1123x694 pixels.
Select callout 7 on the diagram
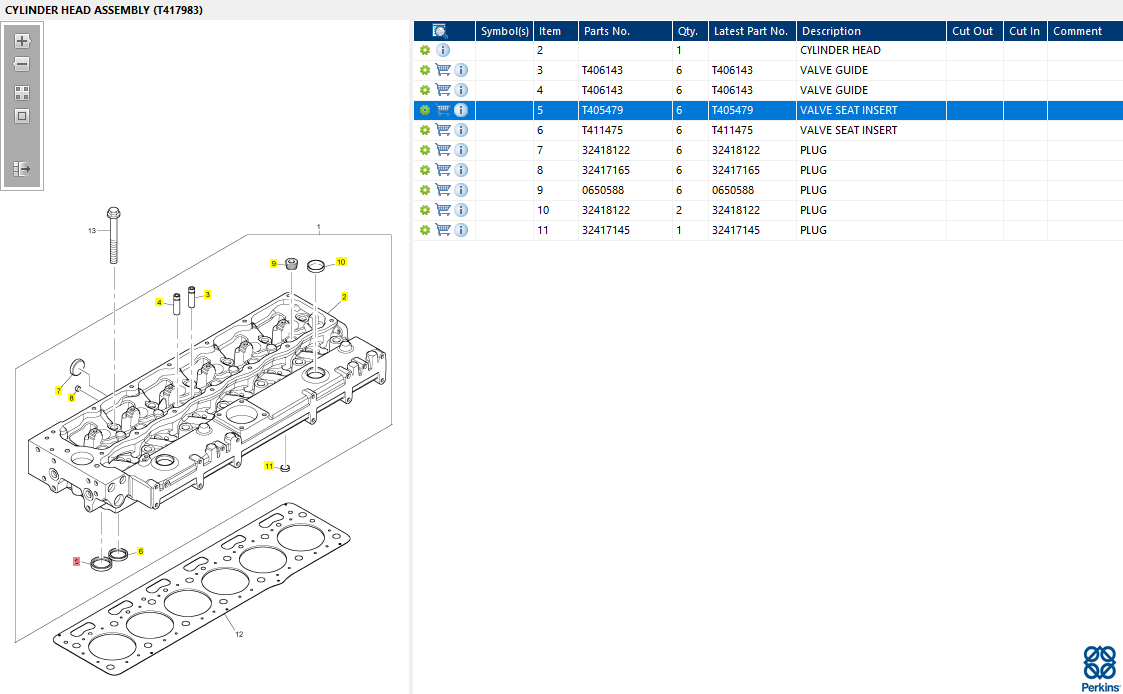pos(59,390)
